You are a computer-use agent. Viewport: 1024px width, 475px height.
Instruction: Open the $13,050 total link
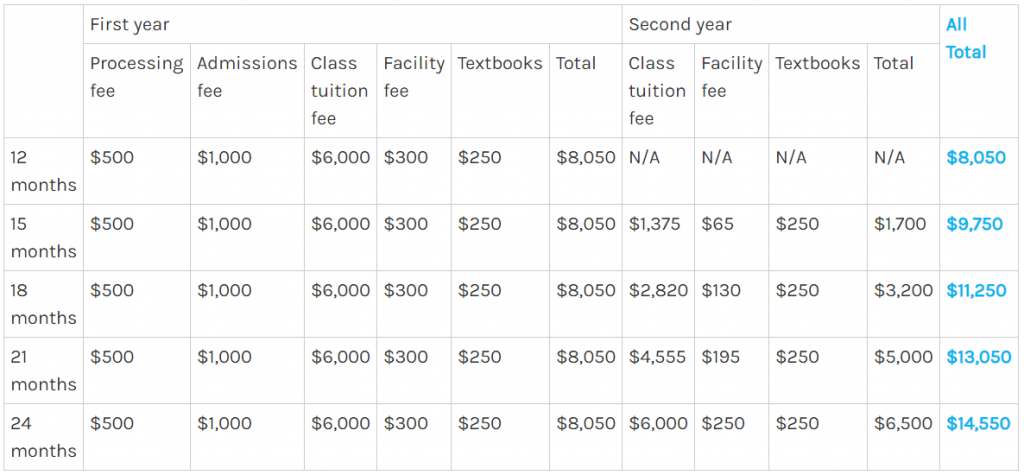tap(978, 357)
